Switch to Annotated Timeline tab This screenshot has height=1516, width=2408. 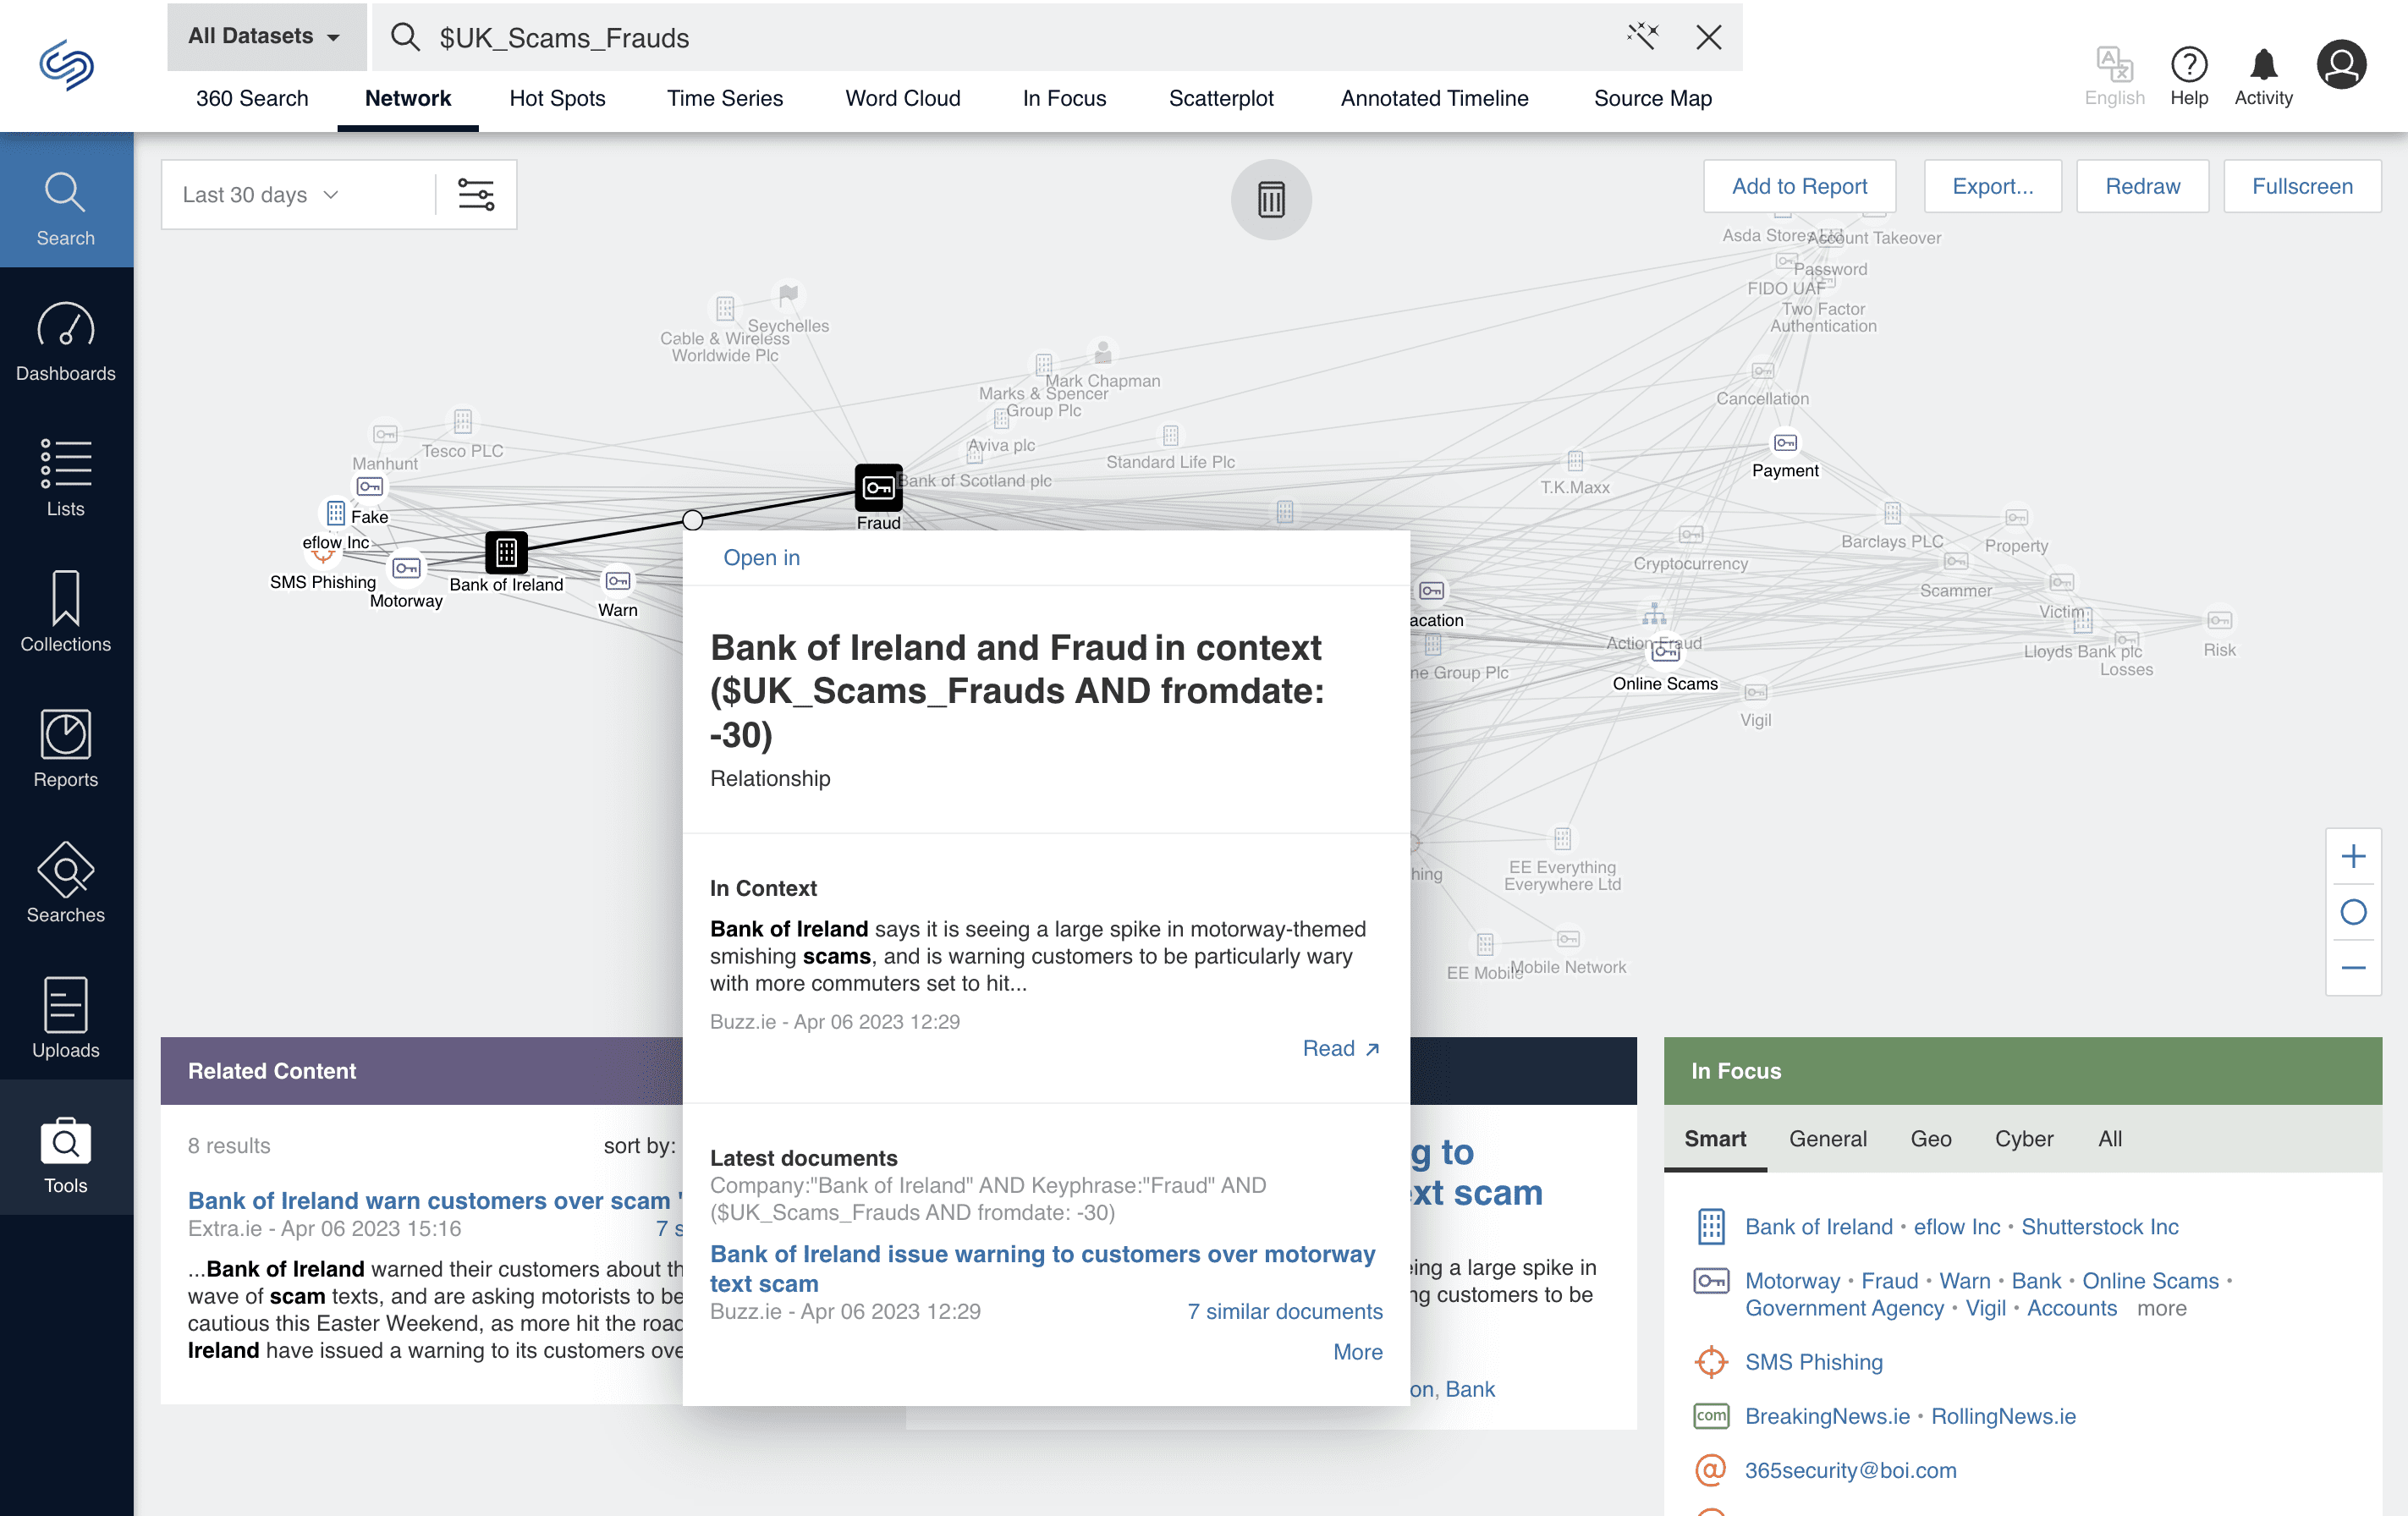(x=1434, y=98)
